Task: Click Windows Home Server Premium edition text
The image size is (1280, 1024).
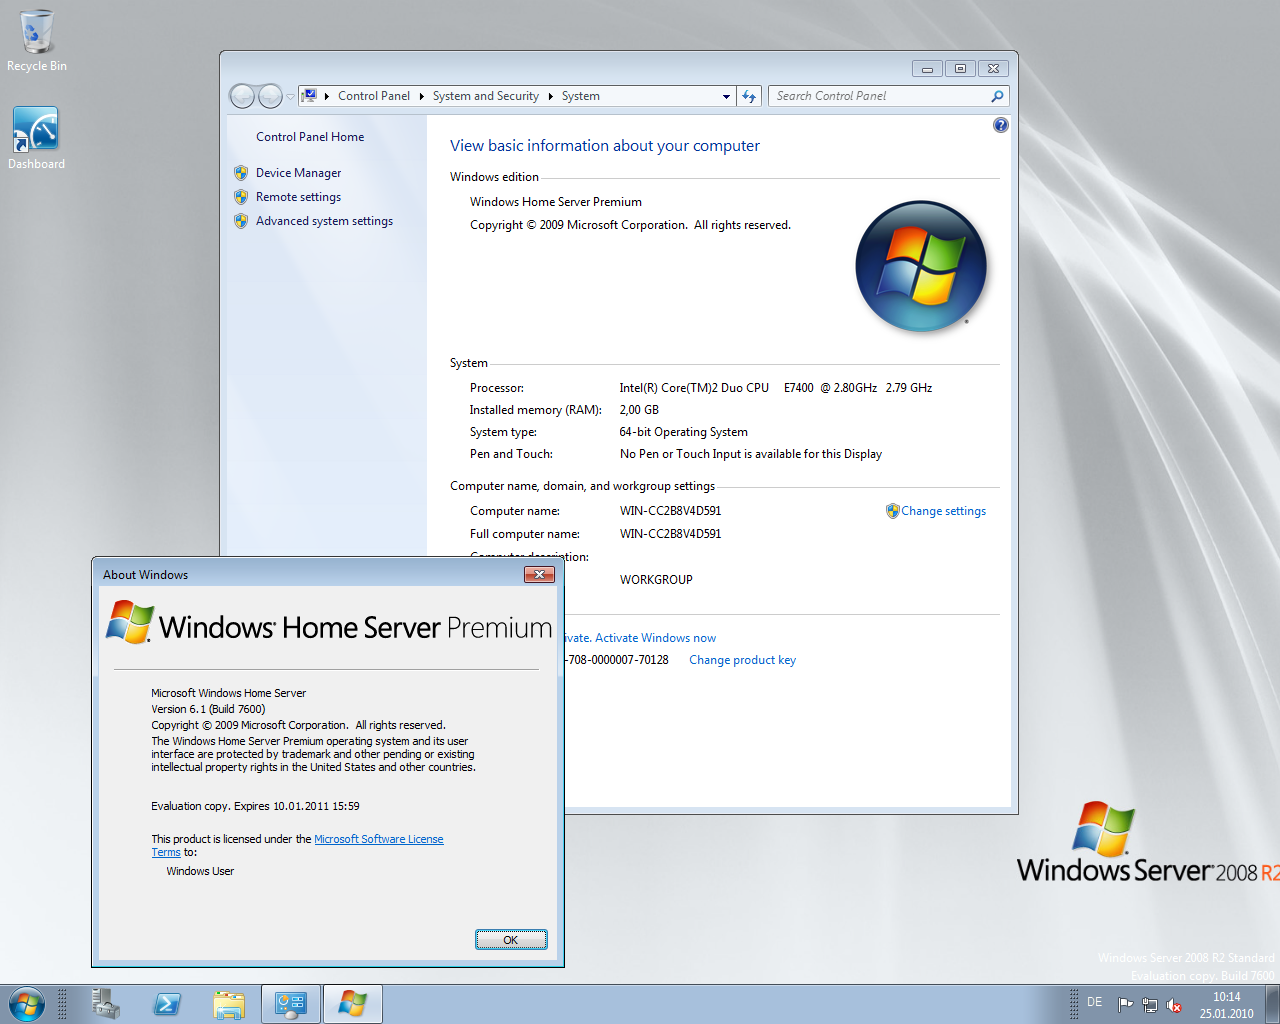Action: tap(556, 202)
